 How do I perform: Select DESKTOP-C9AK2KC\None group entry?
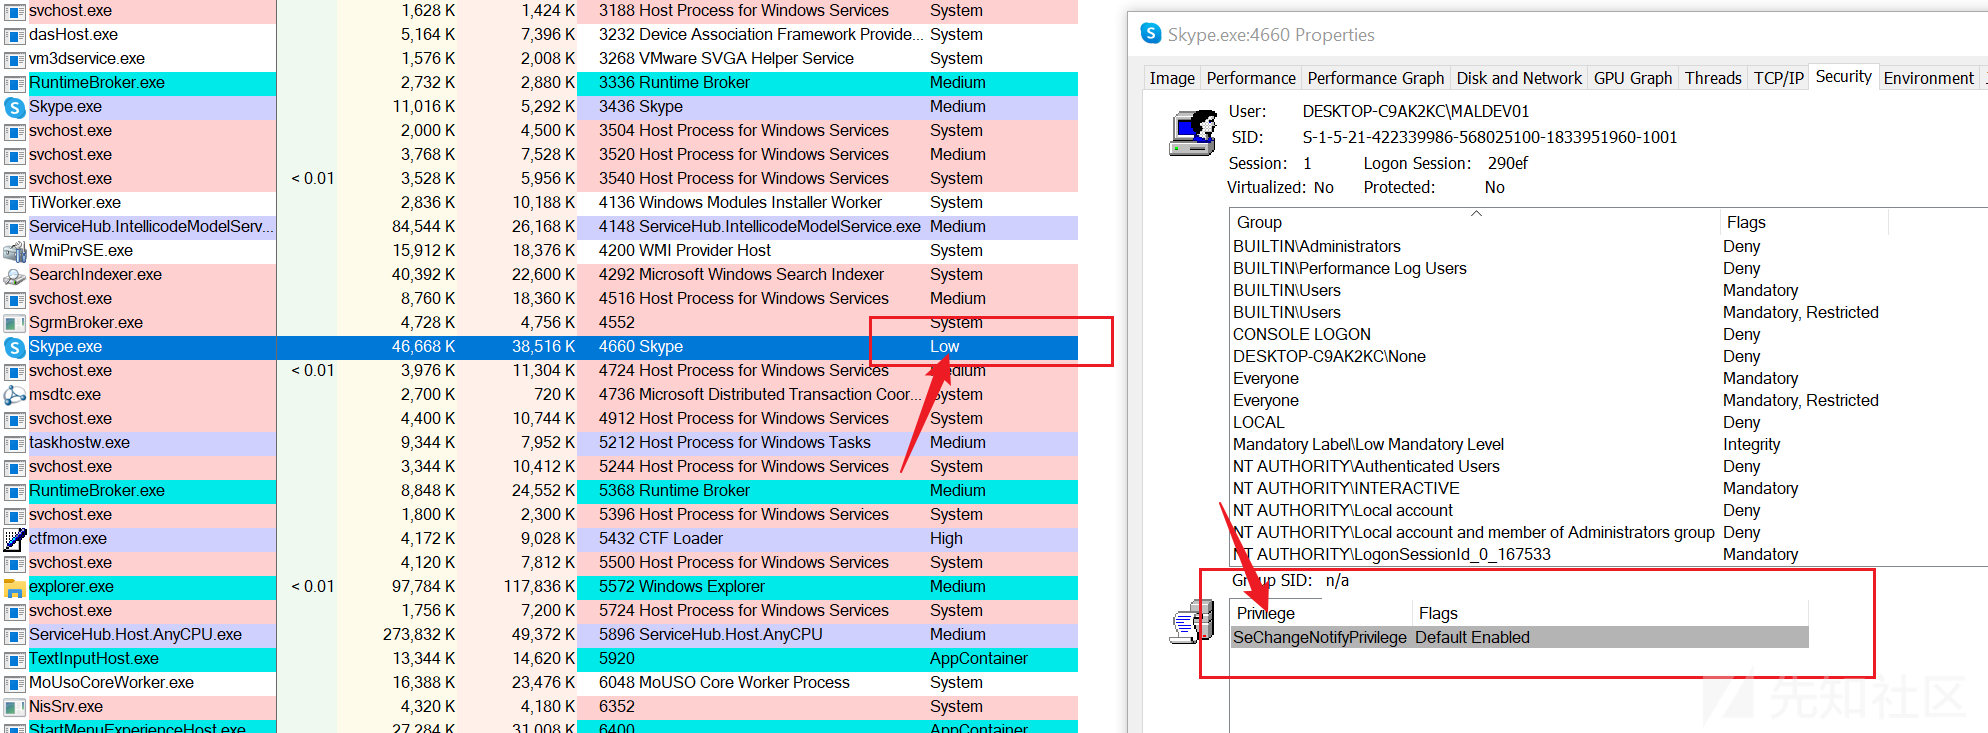tap(1329, 356)
